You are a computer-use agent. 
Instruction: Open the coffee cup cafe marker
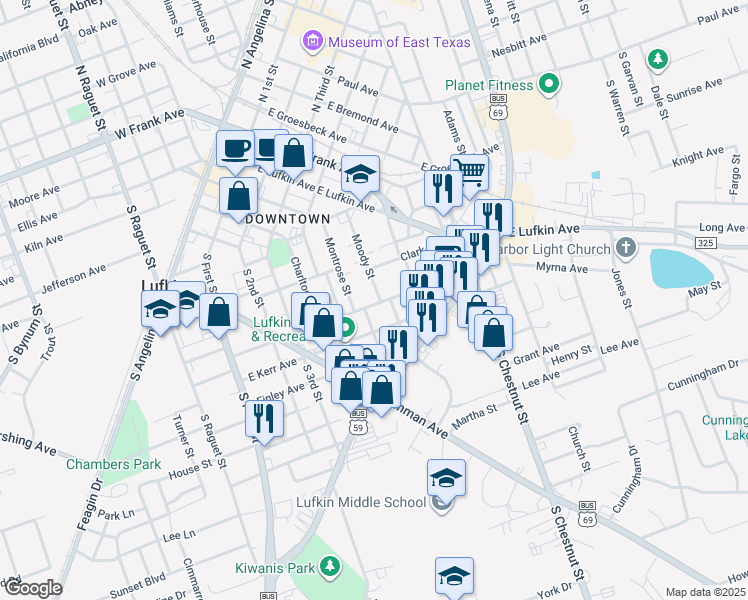tap(235, 148)
